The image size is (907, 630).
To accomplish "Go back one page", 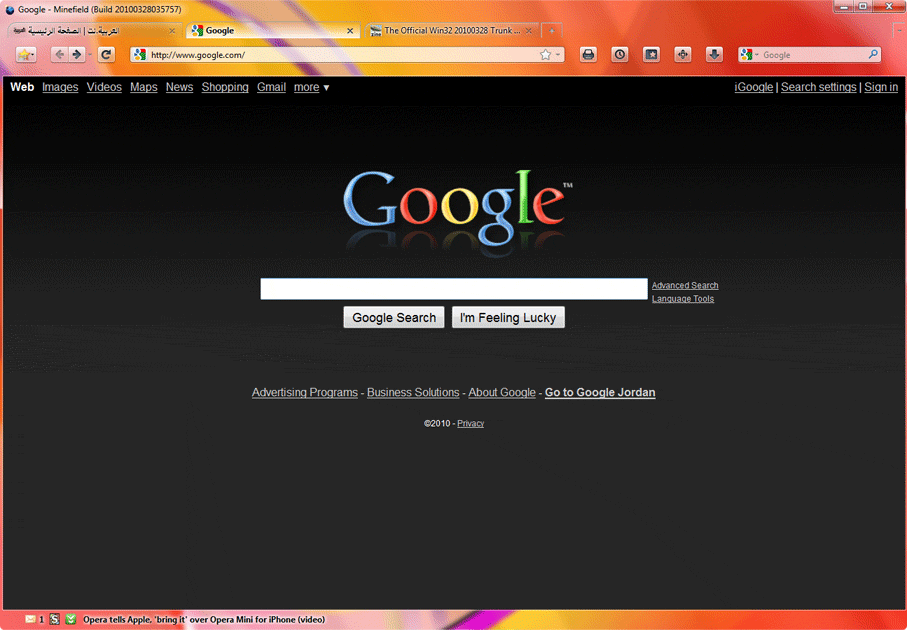I will (59, 55).
